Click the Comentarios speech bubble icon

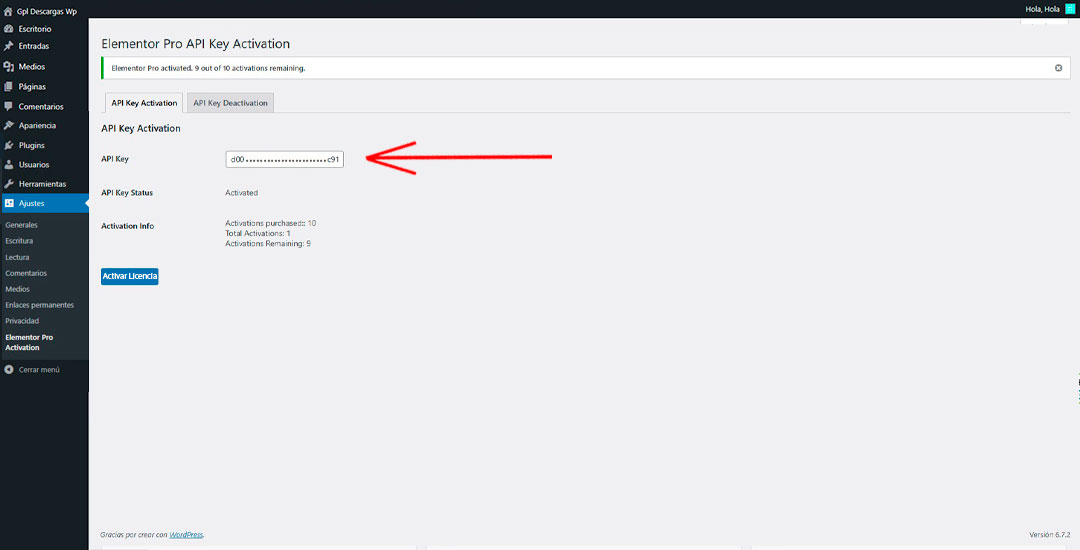click(8, 107)
